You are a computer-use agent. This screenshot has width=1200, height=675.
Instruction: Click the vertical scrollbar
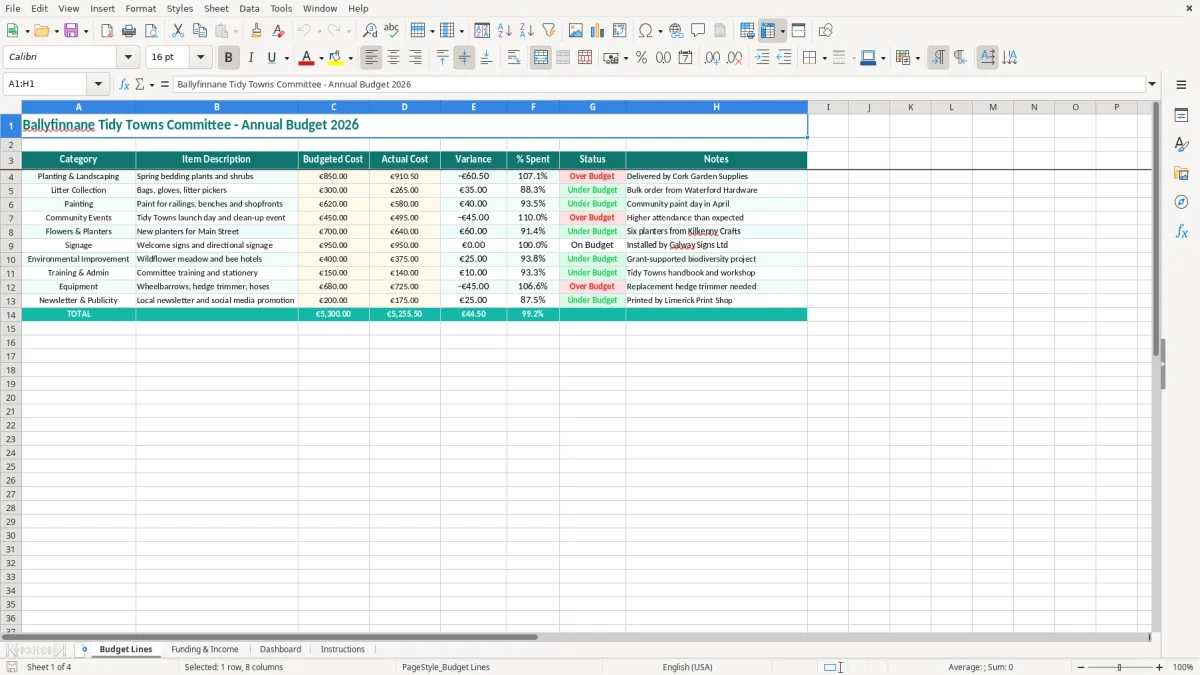(1156, 365)
